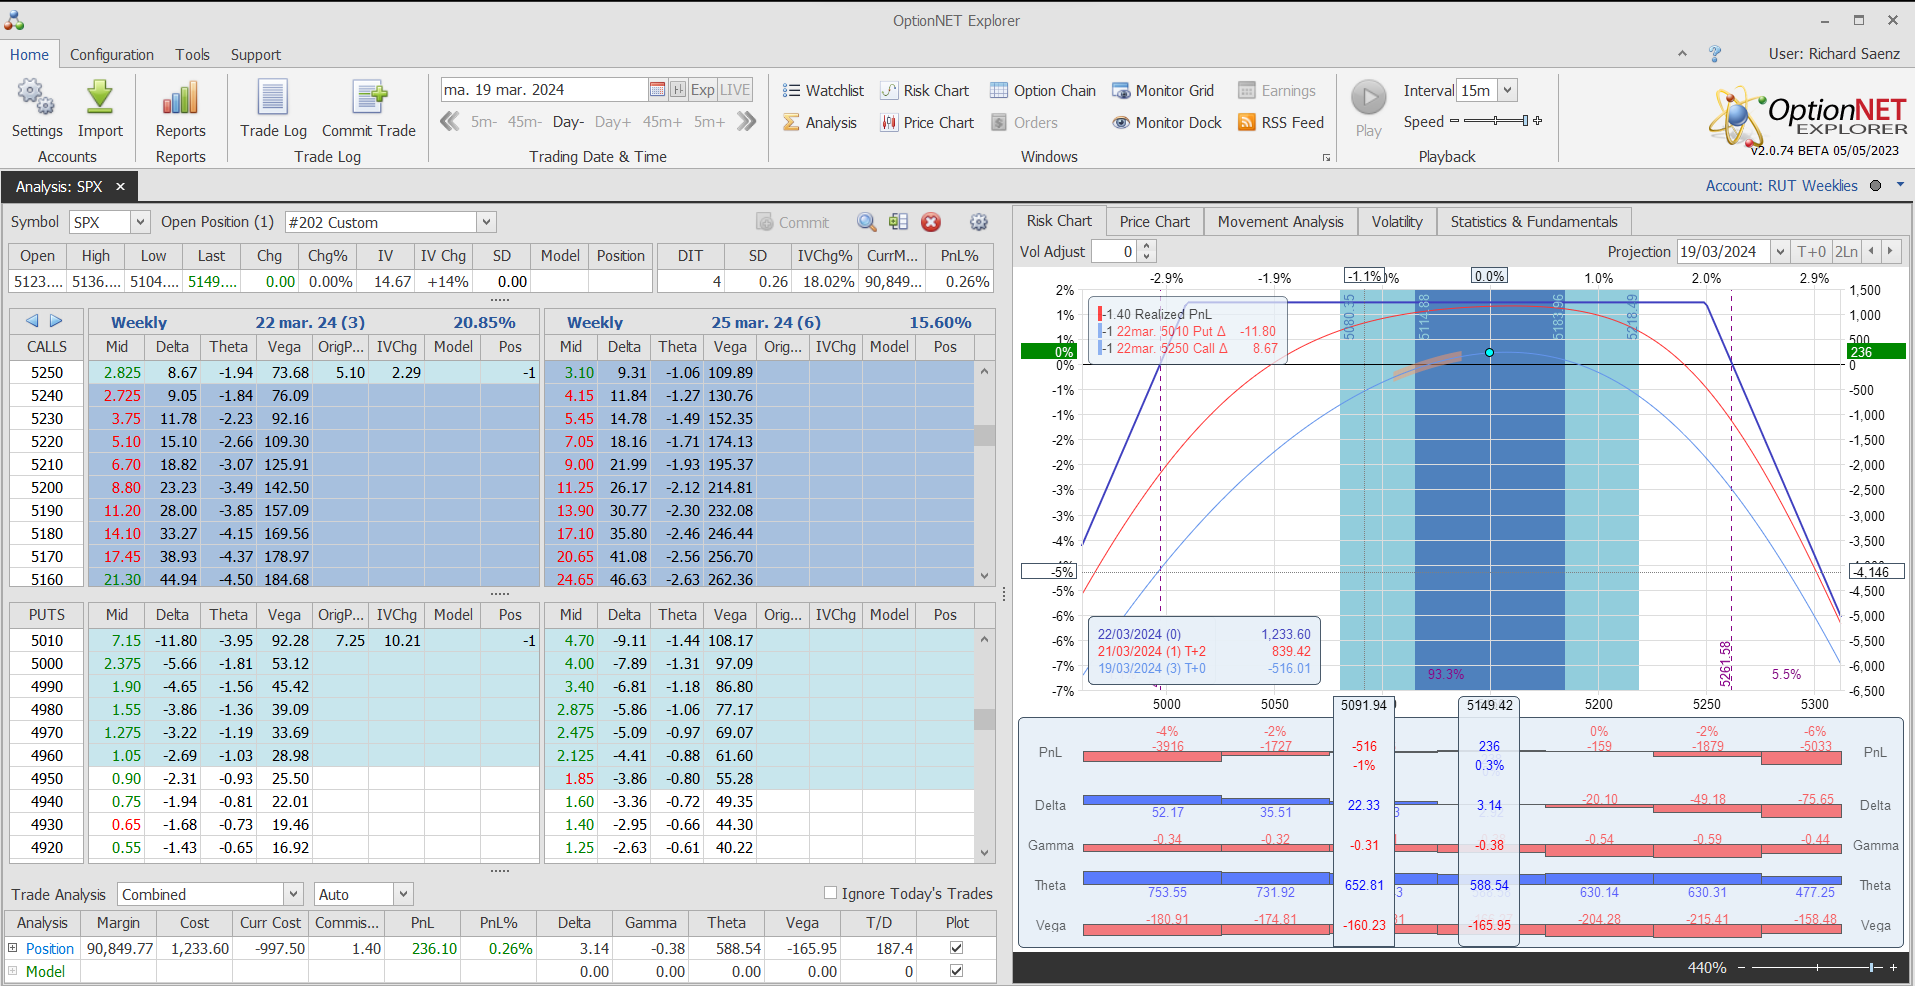Open the Option Chain window
1915x986 pixels.
pos(1042,91)
